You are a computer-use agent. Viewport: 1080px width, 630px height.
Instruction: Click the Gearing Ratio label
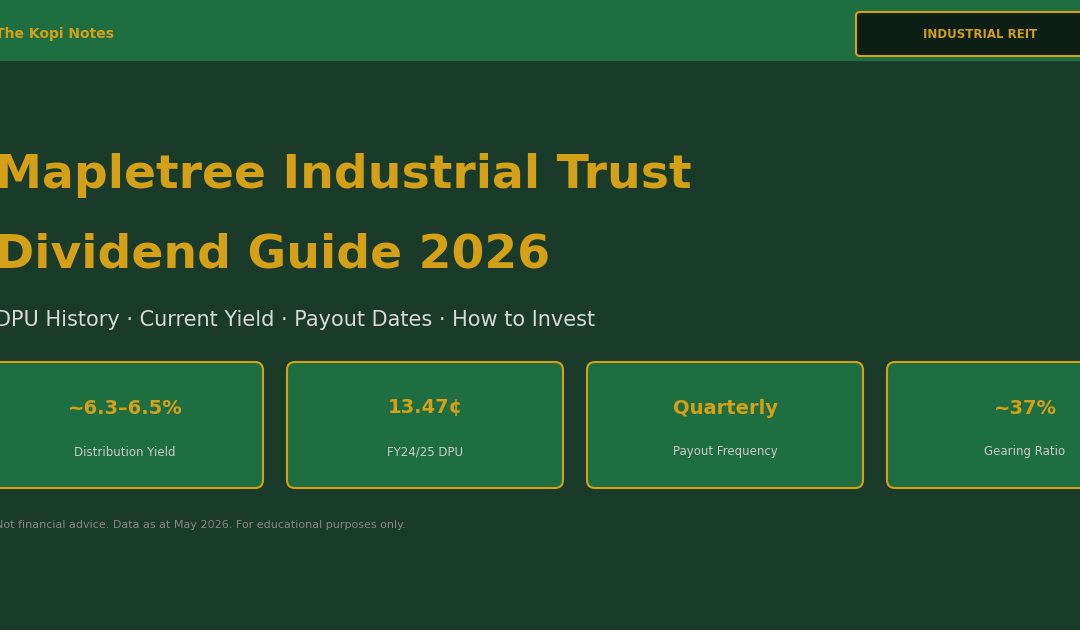click(x=1024, y=452)
